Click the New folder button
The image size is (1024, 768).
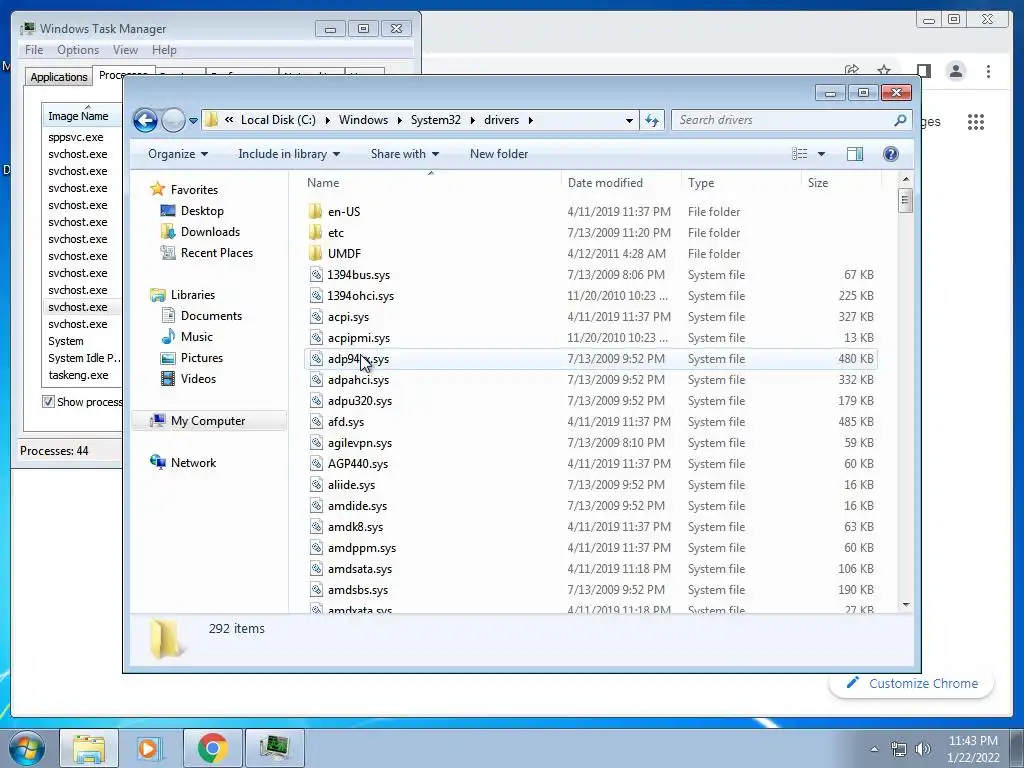(499, 154)
